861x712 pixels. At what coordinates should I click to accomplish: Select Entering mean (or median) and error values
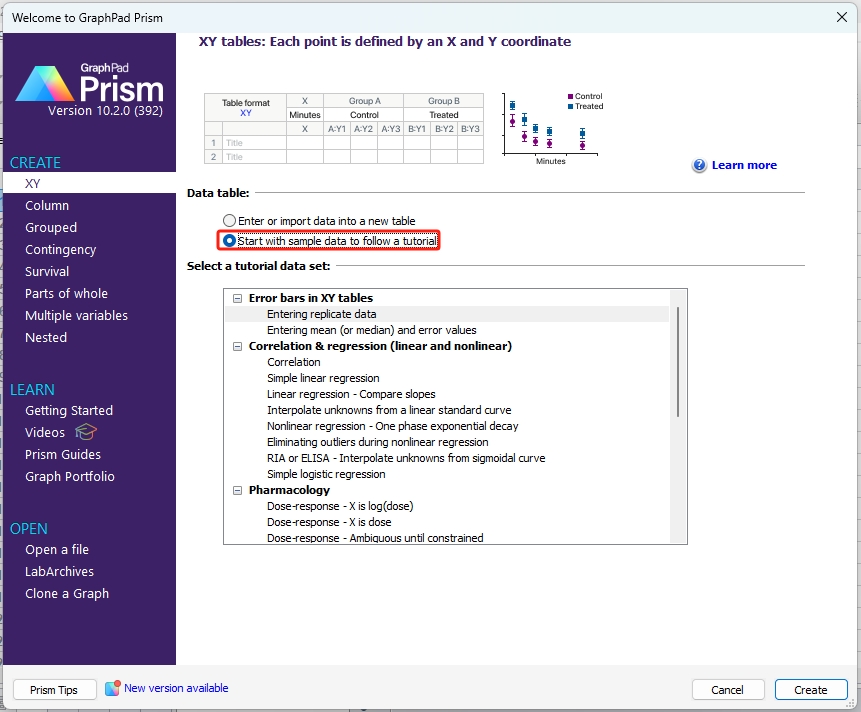click(372, 330)
